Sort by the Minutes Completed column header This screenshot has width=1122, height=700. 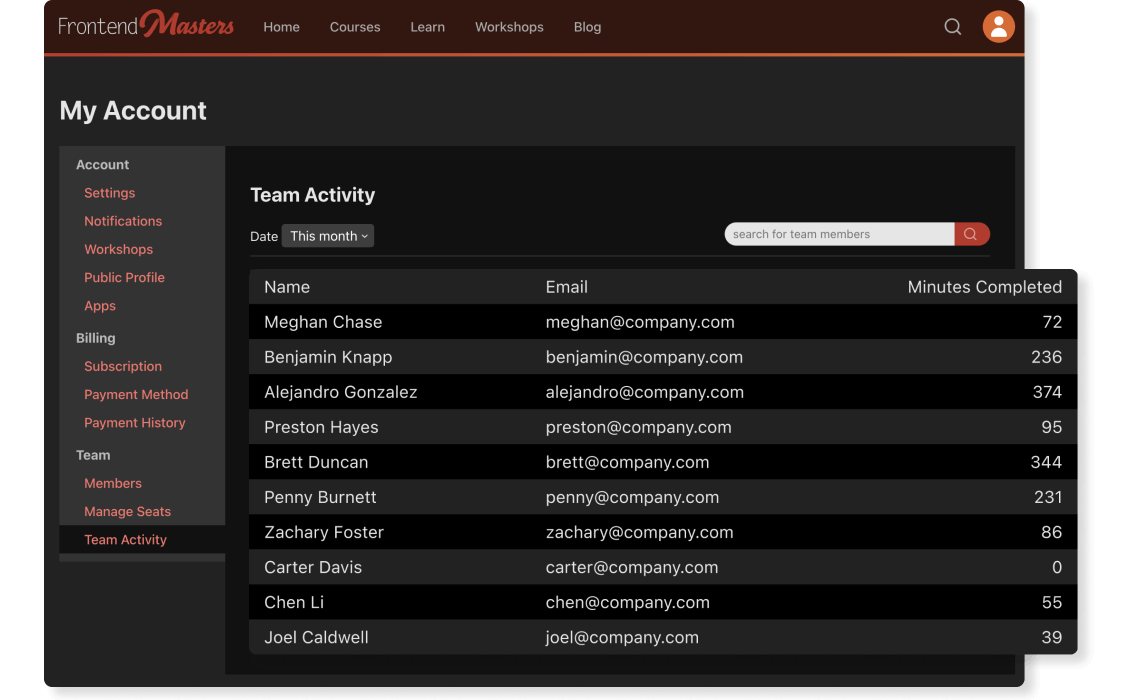click(x=985, y=287)
